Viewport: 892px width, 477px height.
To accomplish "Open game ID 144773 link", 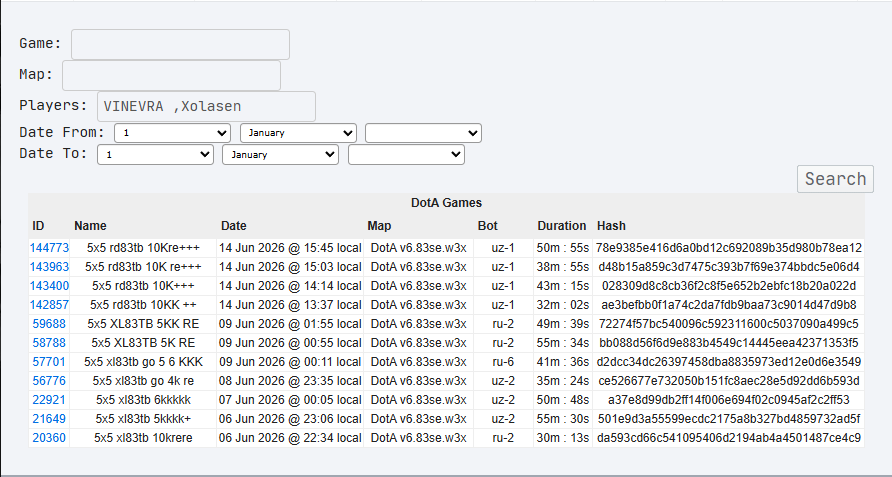I will (49, 248).
